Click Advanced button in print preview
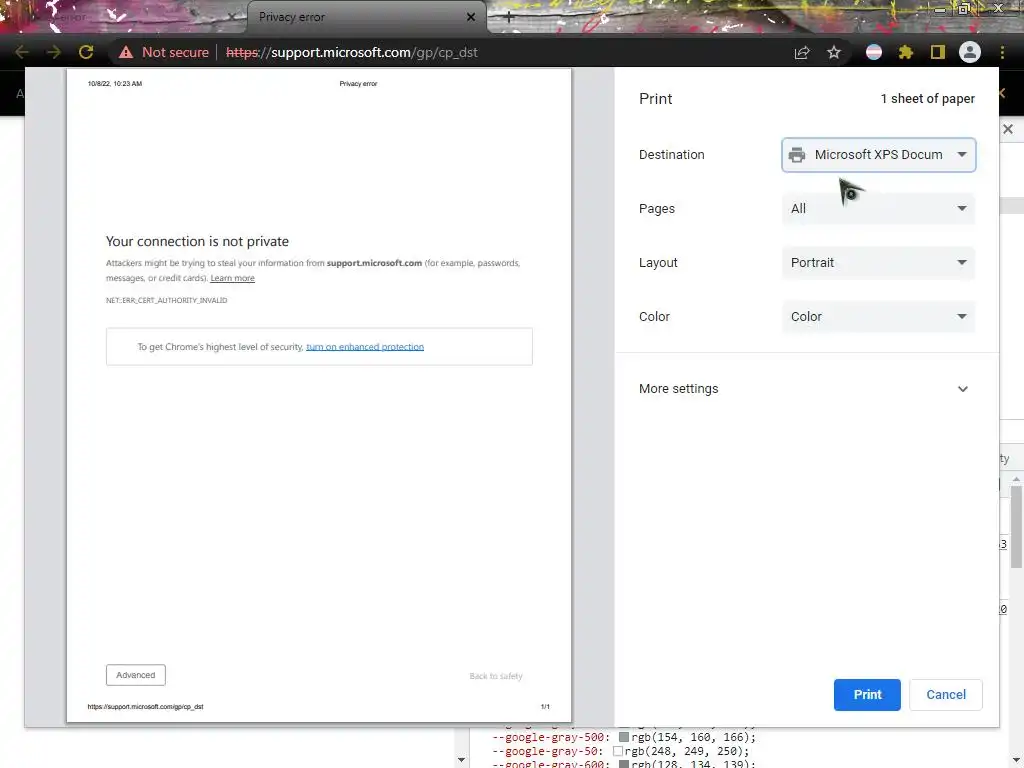This screenshot has height=768, width=1024. pos(136,675)
